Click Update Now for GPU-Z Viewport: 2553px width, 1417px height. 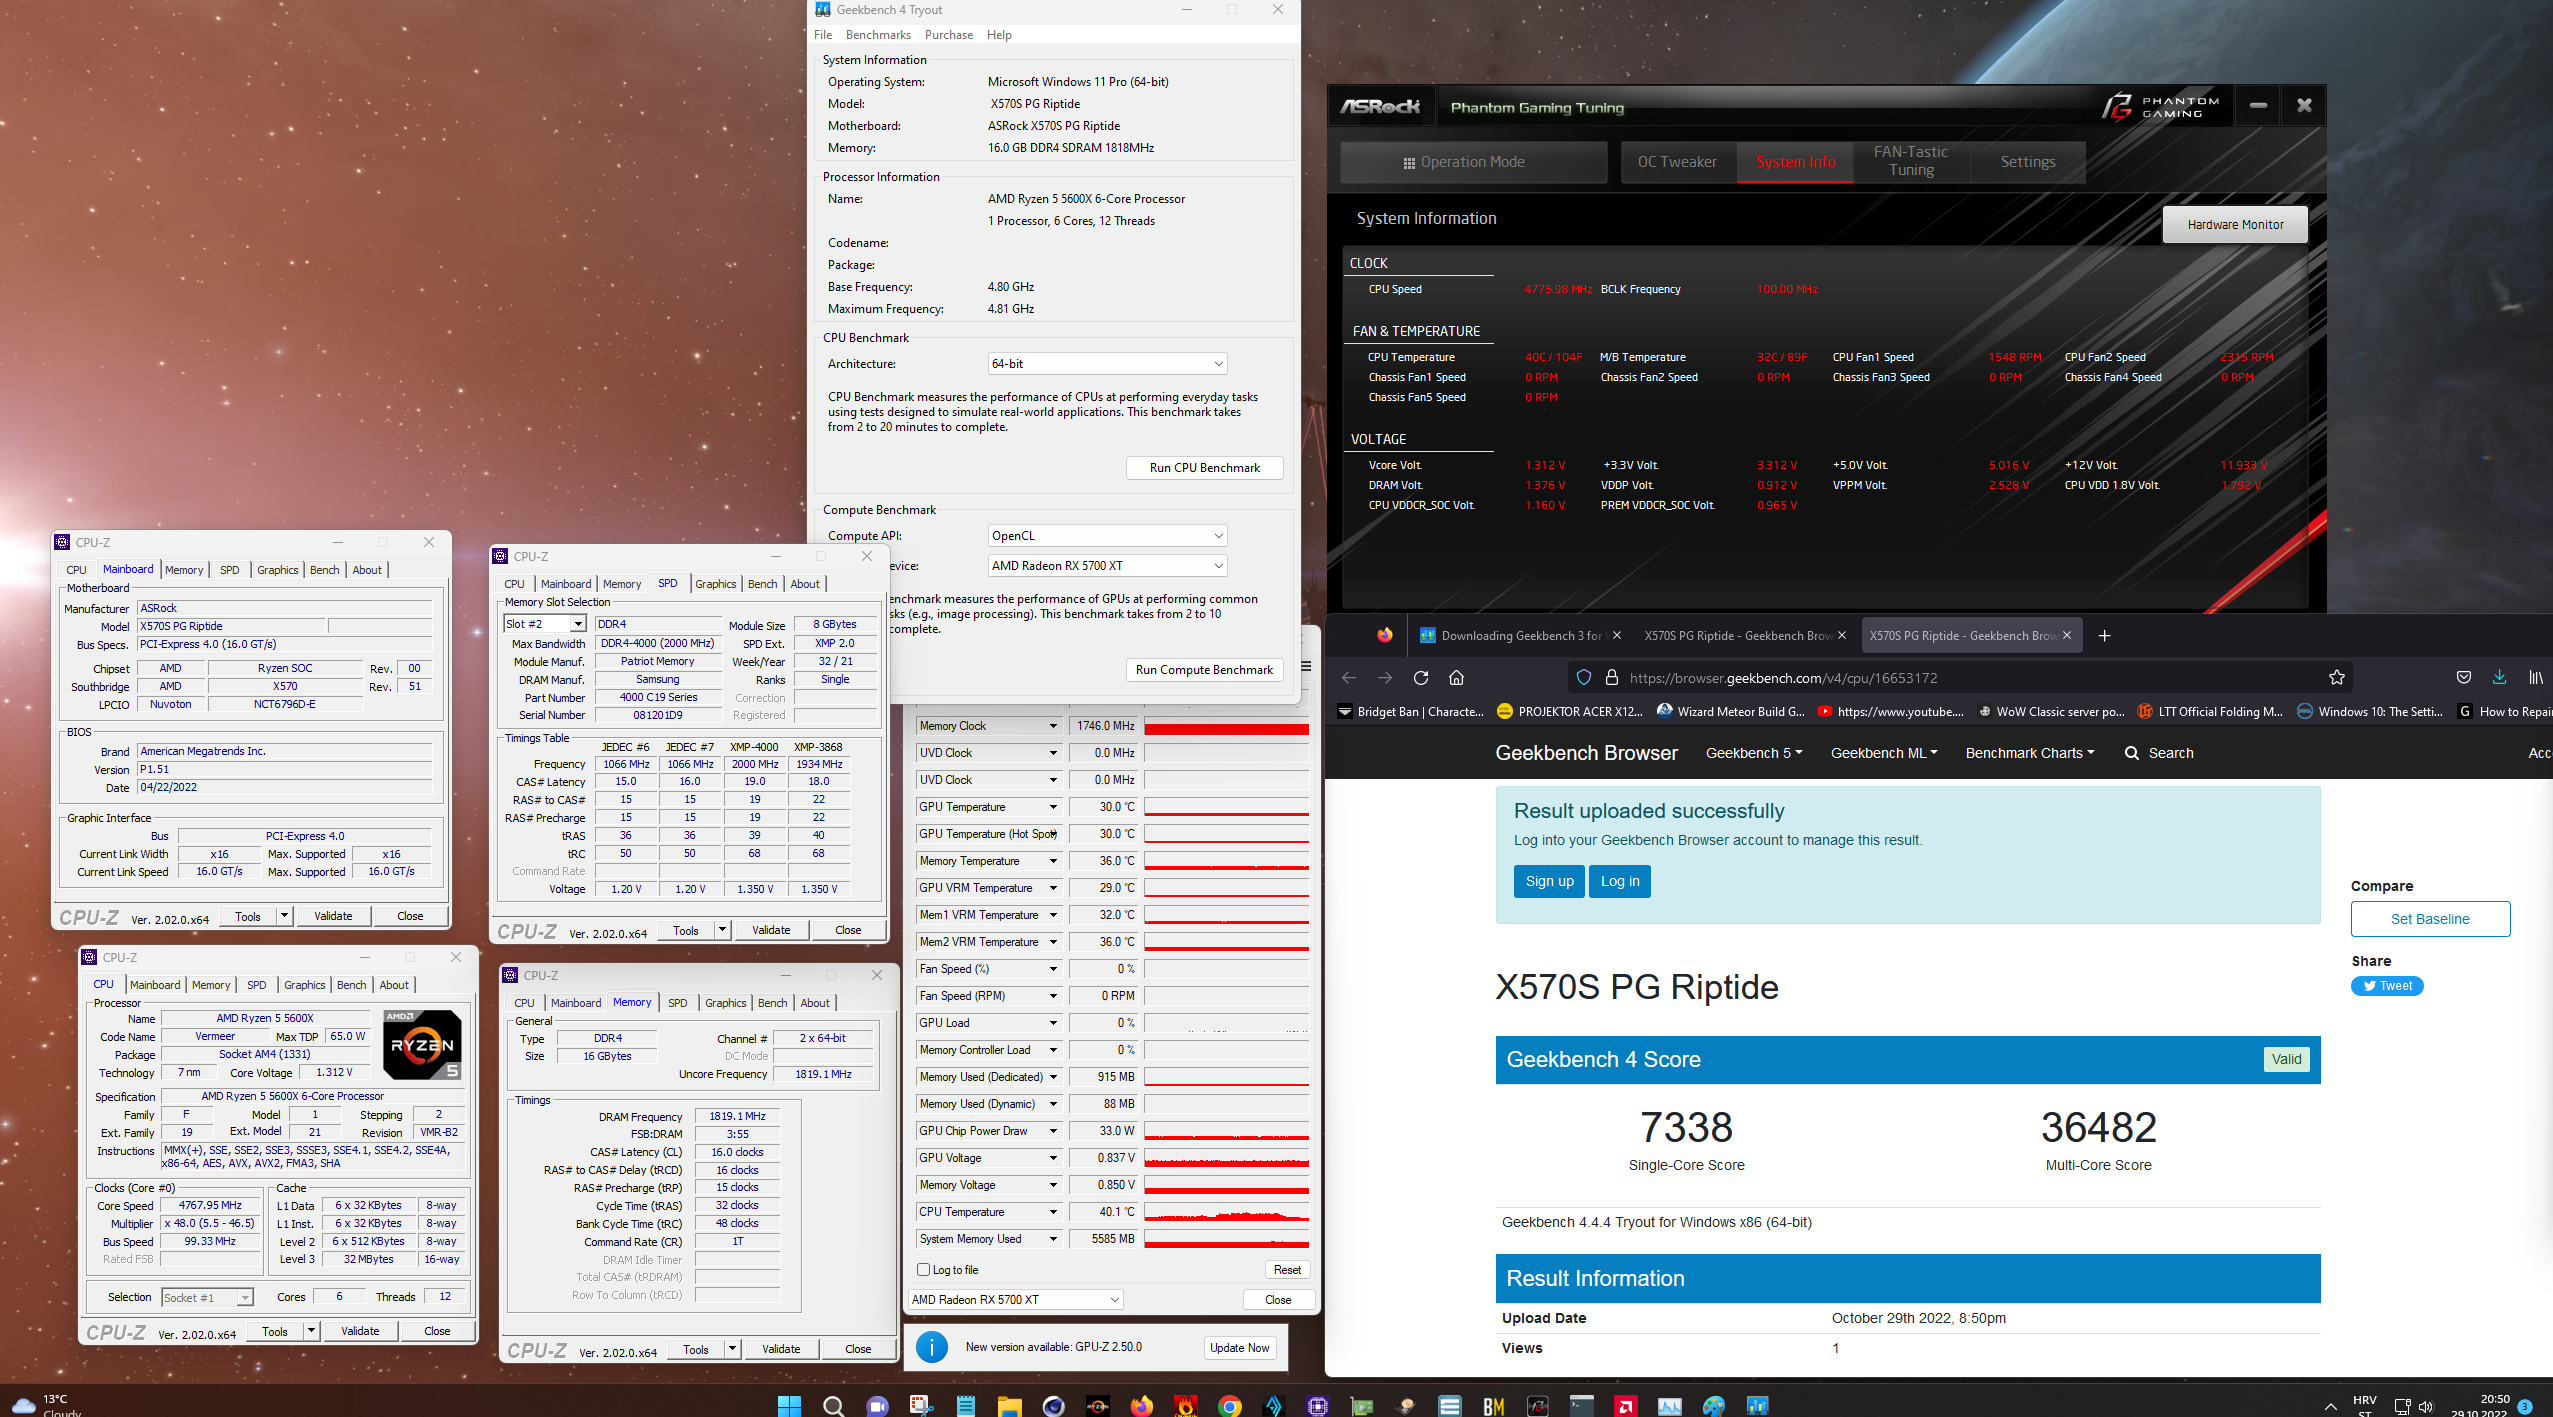pos(1239,1348)
